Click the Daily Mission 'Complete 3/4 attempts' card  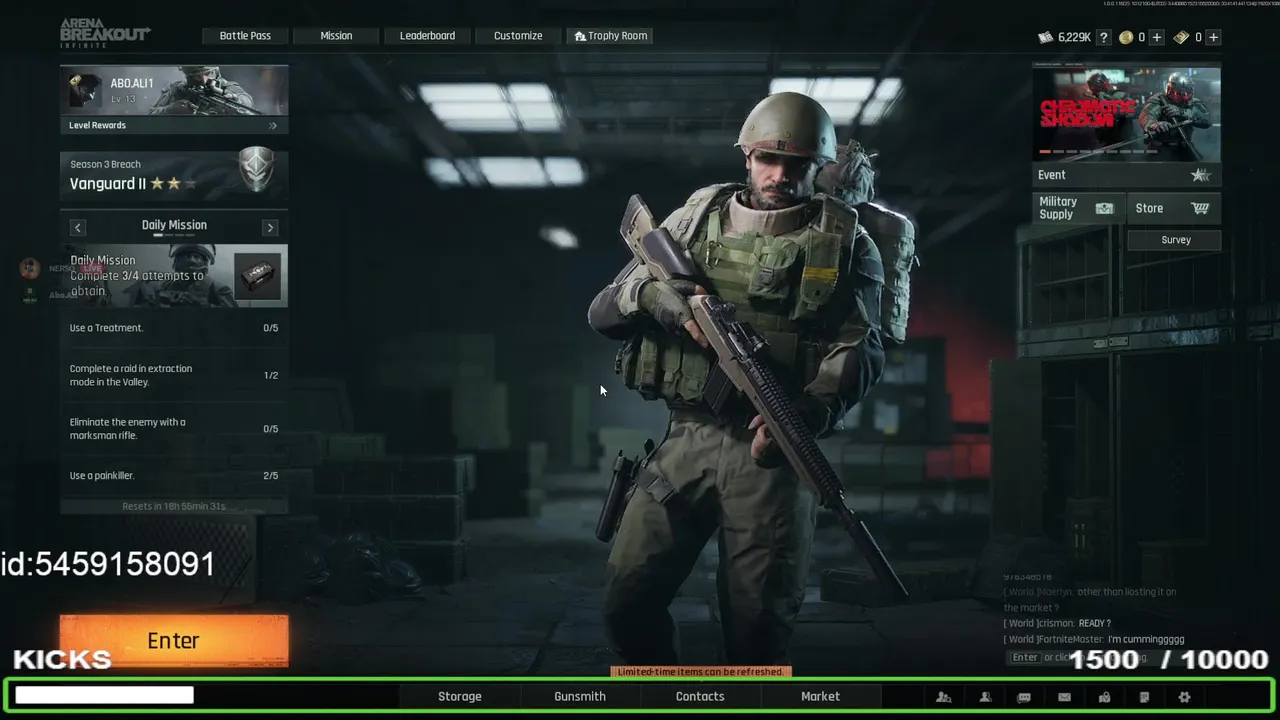tap(174, 275)
